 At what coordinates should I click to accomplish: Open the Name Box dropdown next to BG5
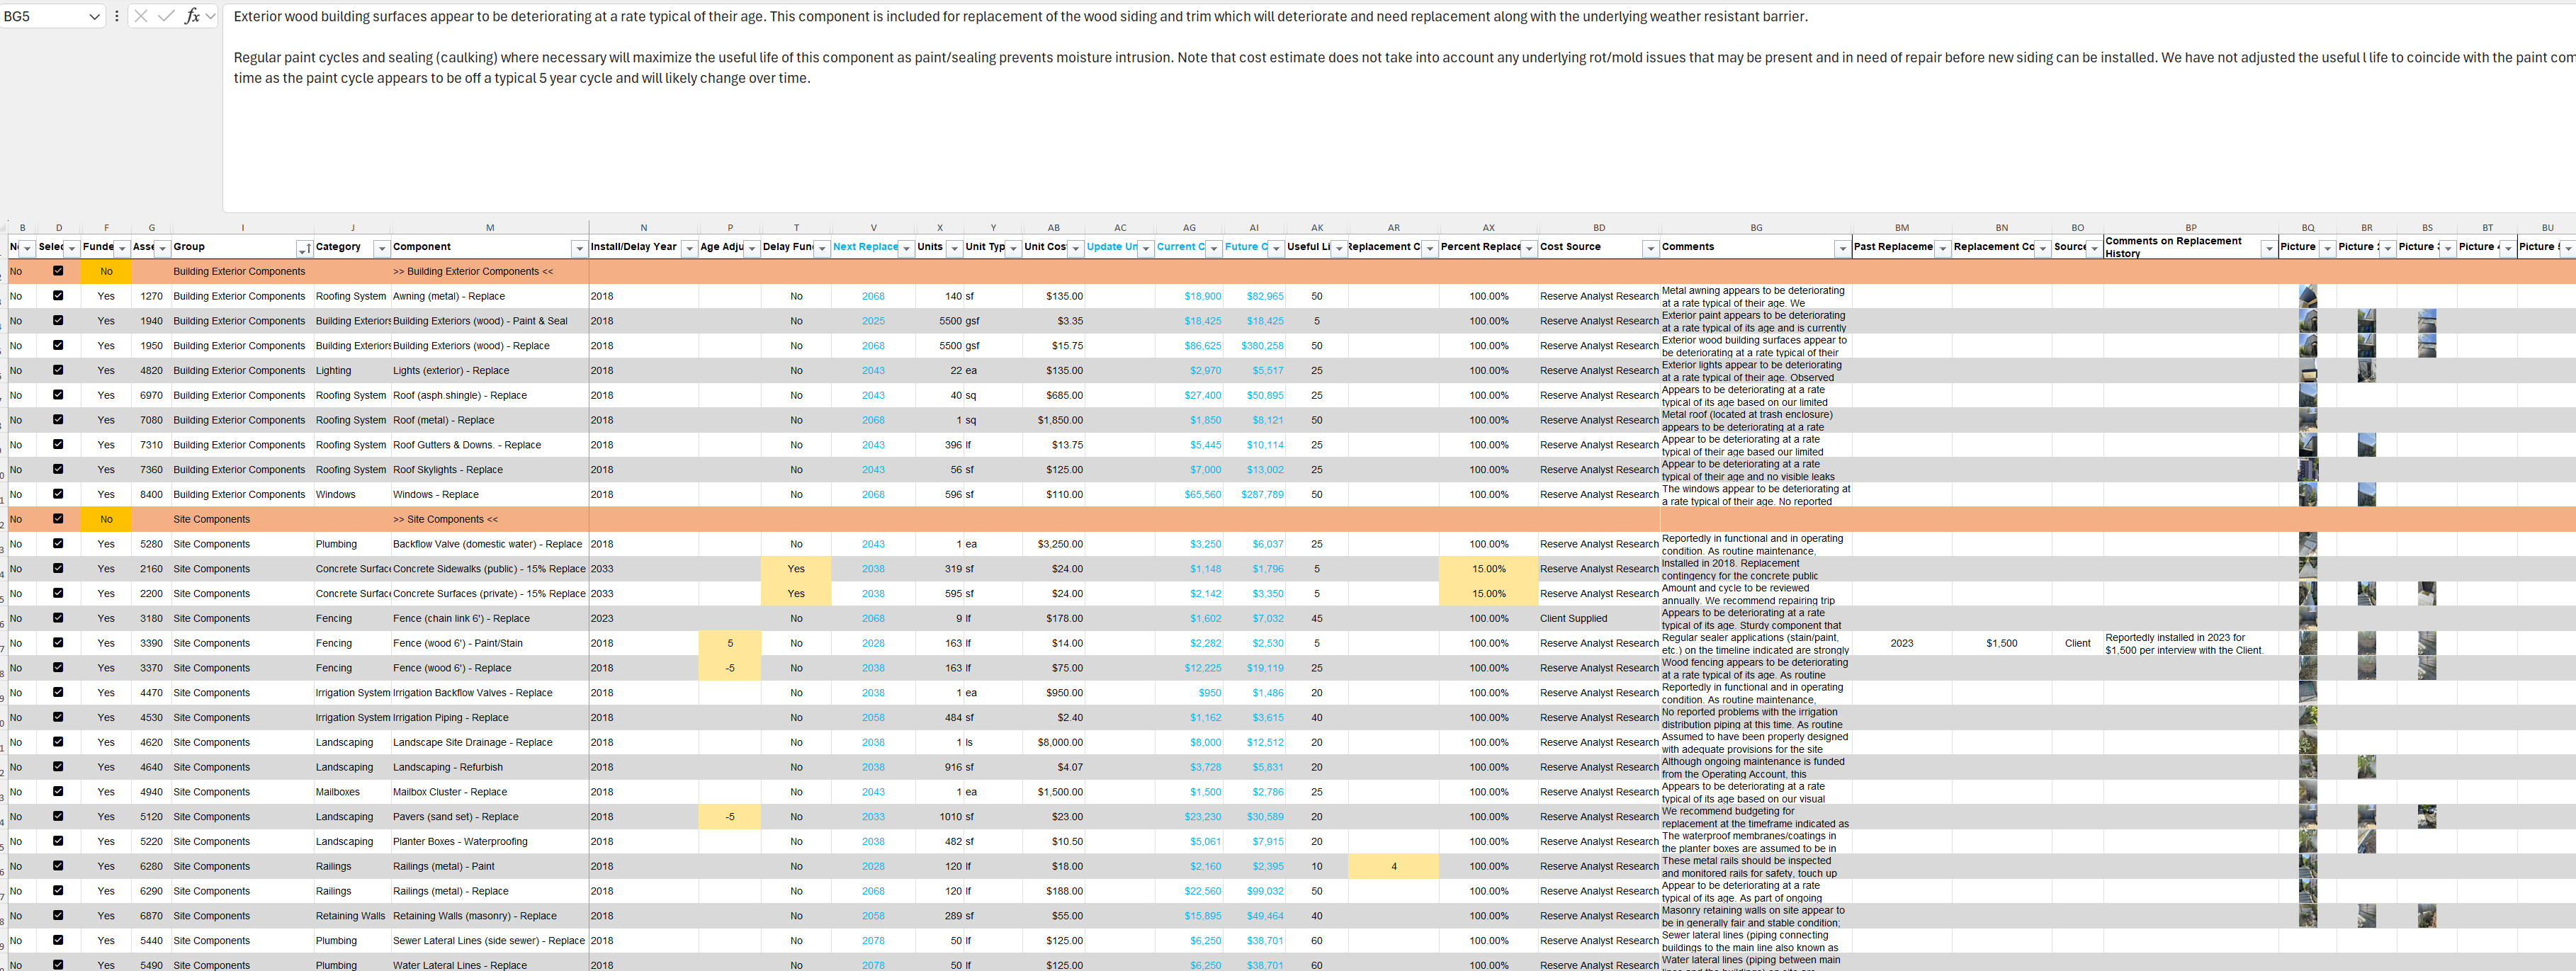click(94, 16)
